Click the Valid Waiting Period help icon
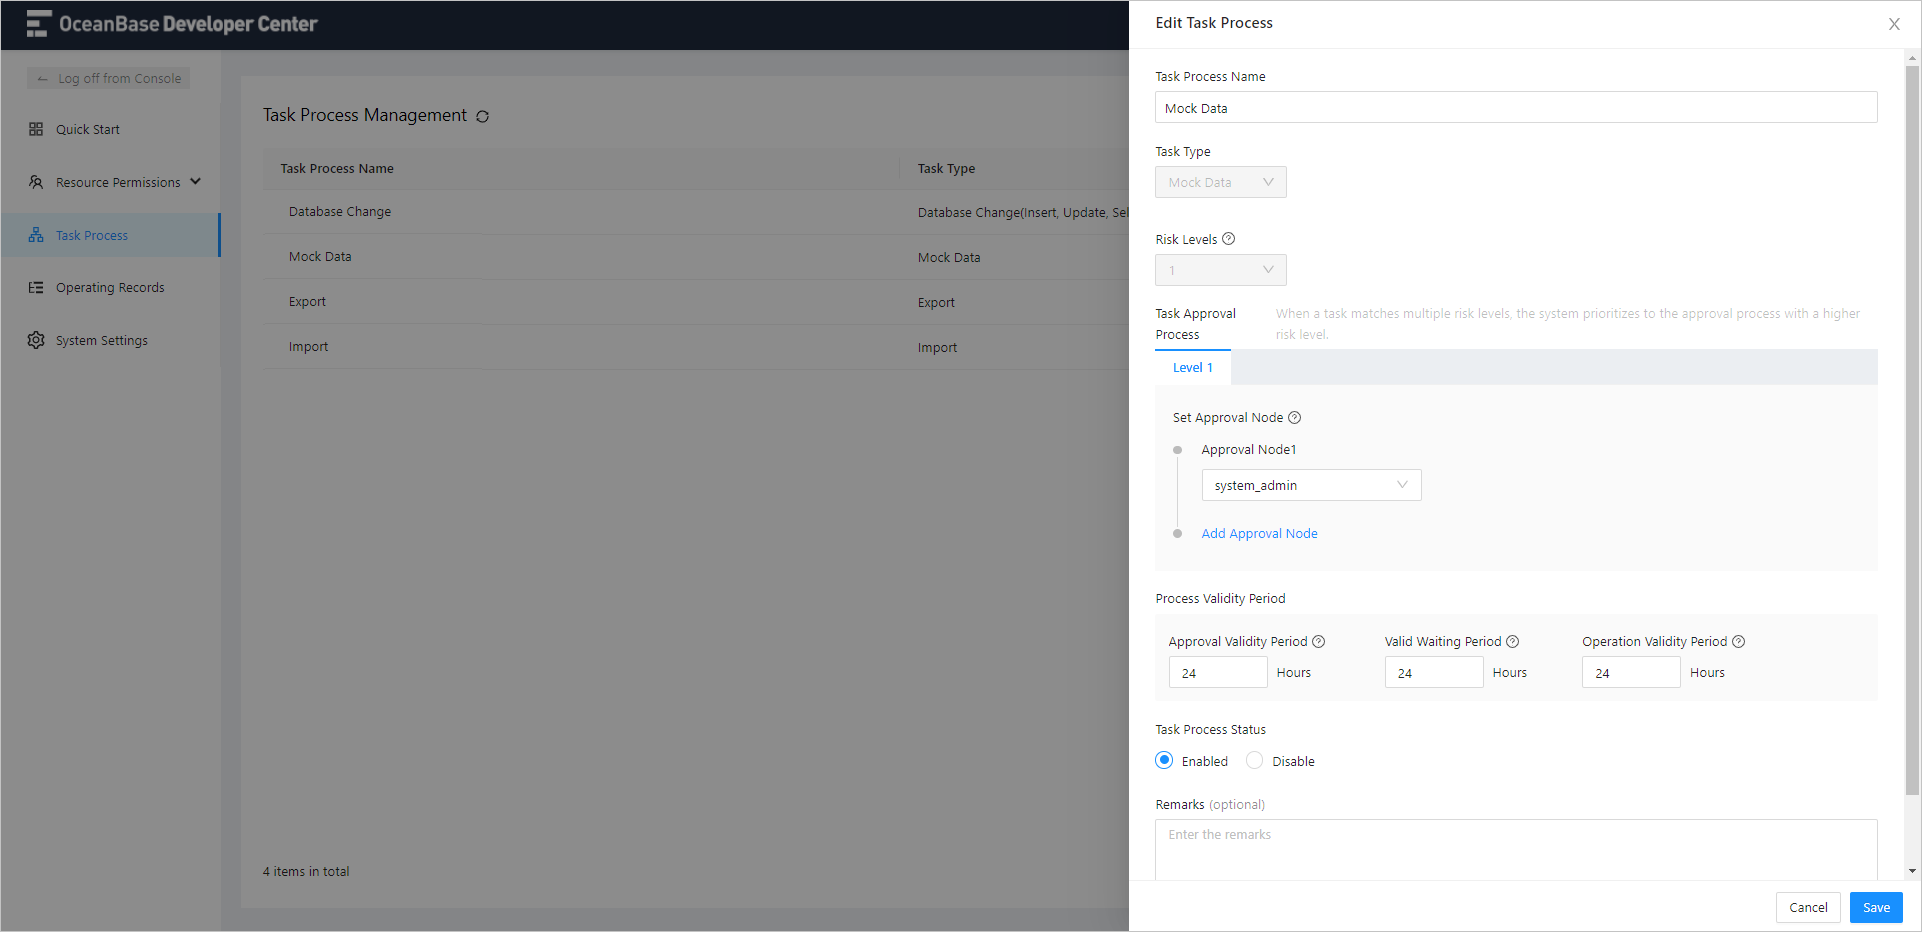The height and width of the screenshot is (932, 1922). [1513, 642]
